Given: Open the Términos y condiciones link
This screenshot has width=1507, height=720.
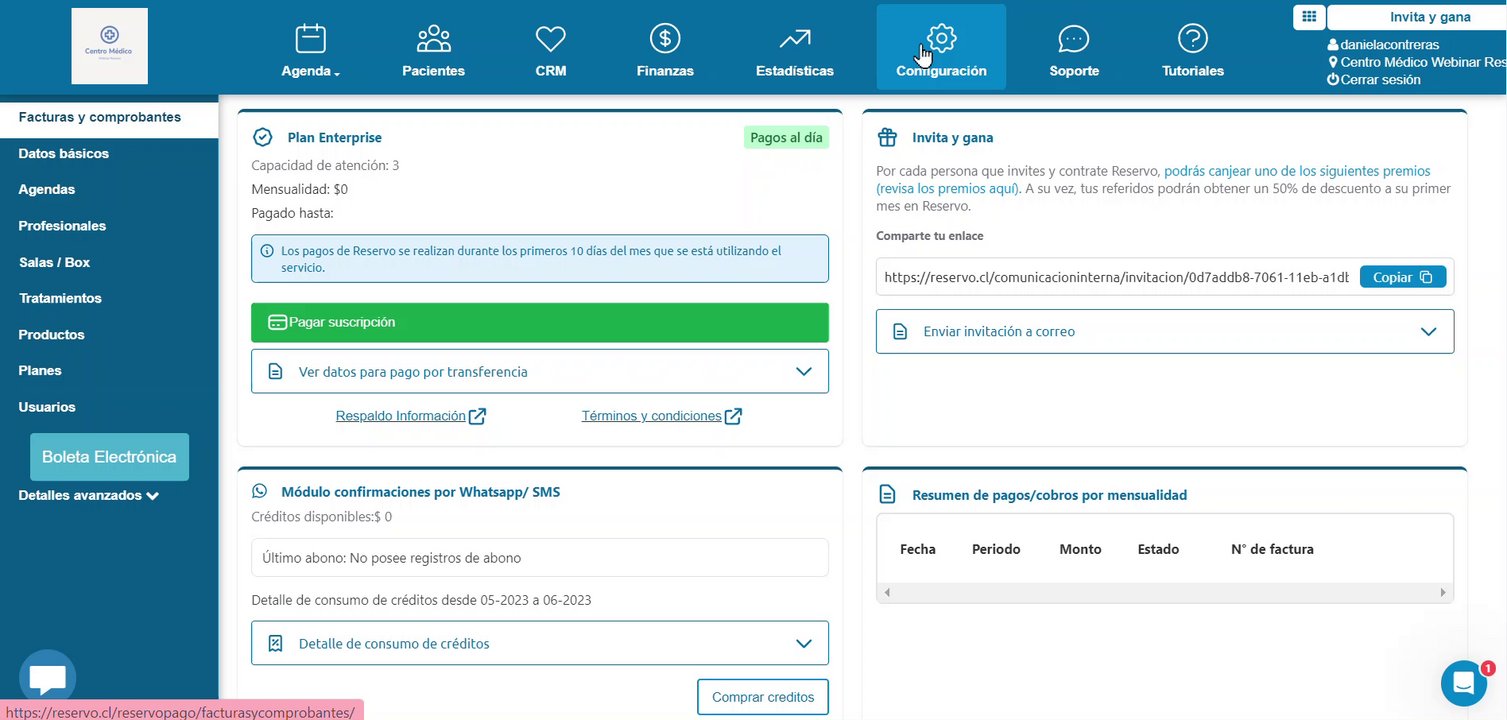Looking at the screenshot, I should click(651, 416).
